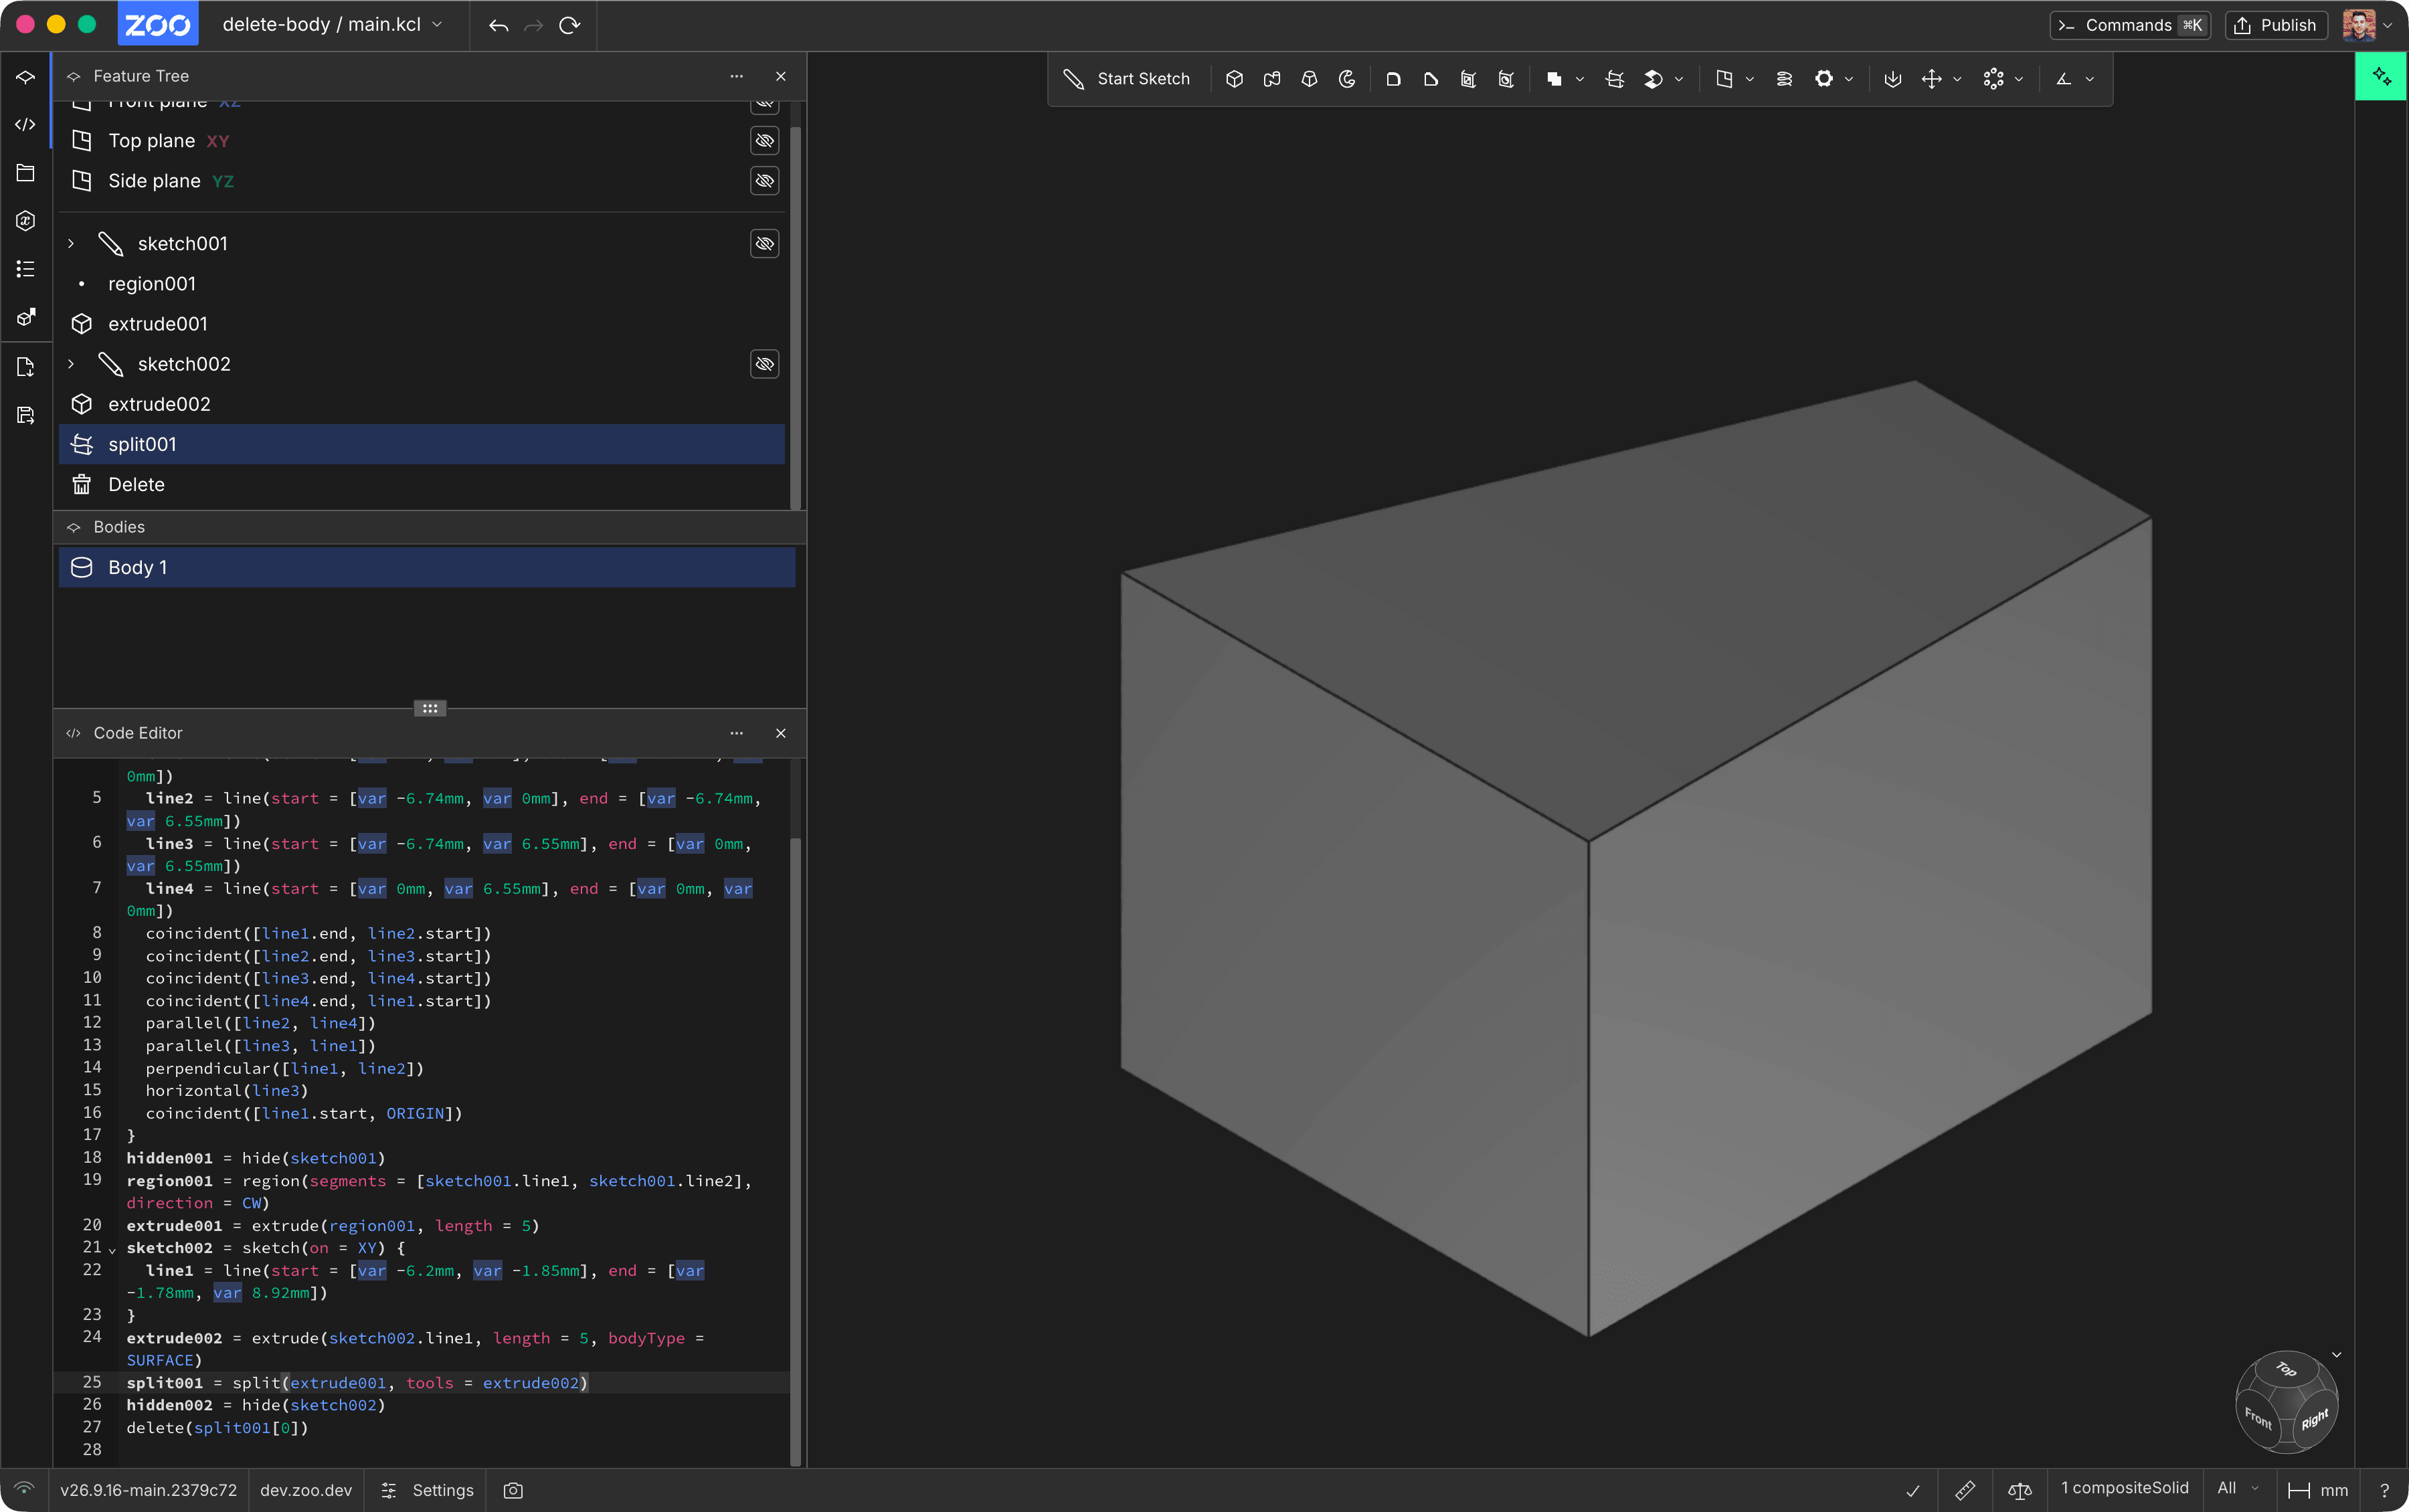Screen dimensions: 2409x1512
Task: Select the Shell tool icon
Action: [x=1468, y=79]
